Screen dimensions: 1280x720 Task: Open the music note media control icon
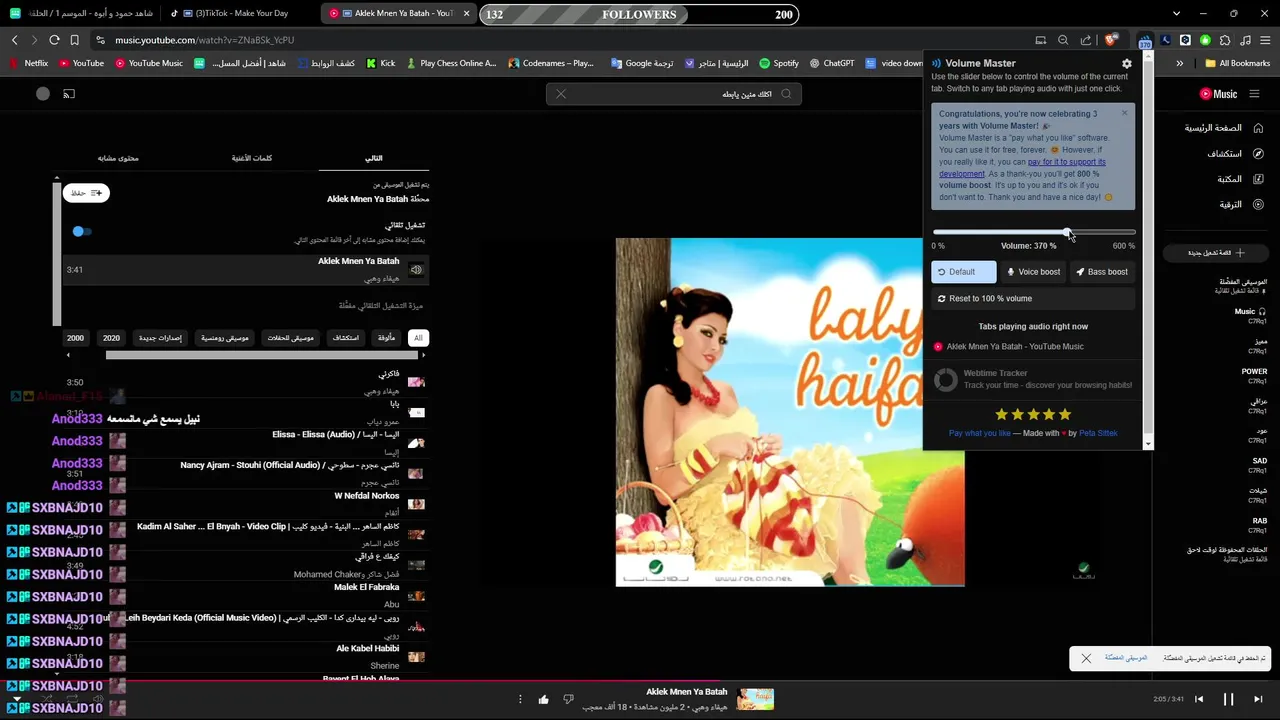pyautogui.click(x=1245, y=40)
